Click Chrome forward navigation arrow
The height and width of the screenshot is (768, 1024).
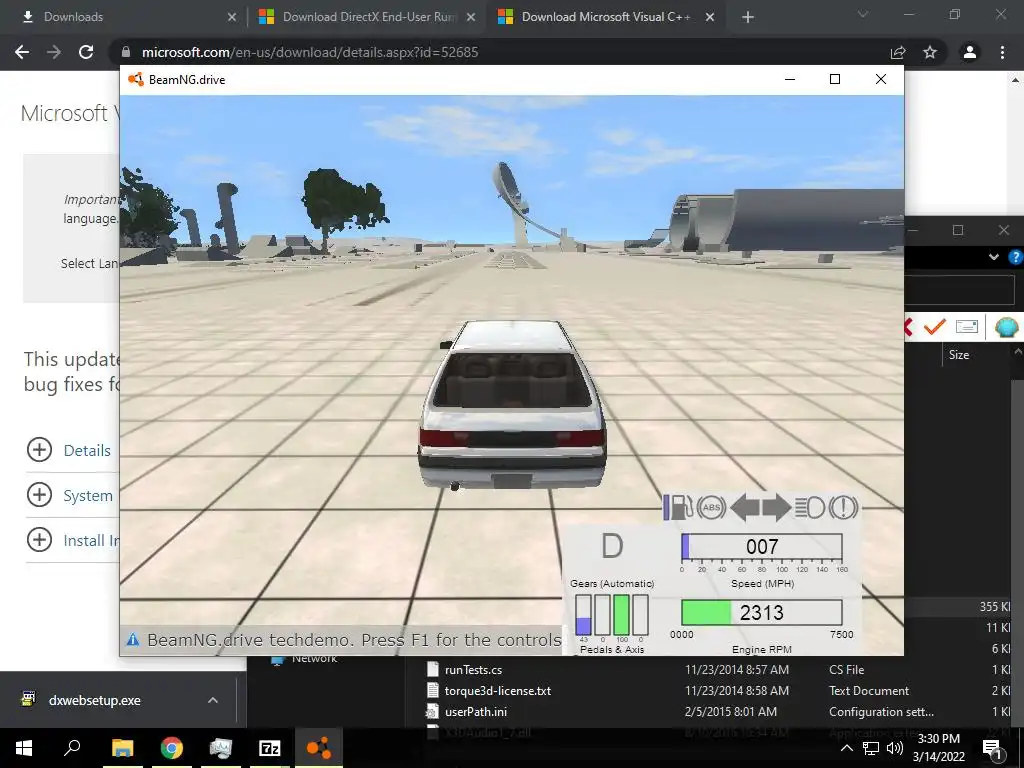click(54, 52)
